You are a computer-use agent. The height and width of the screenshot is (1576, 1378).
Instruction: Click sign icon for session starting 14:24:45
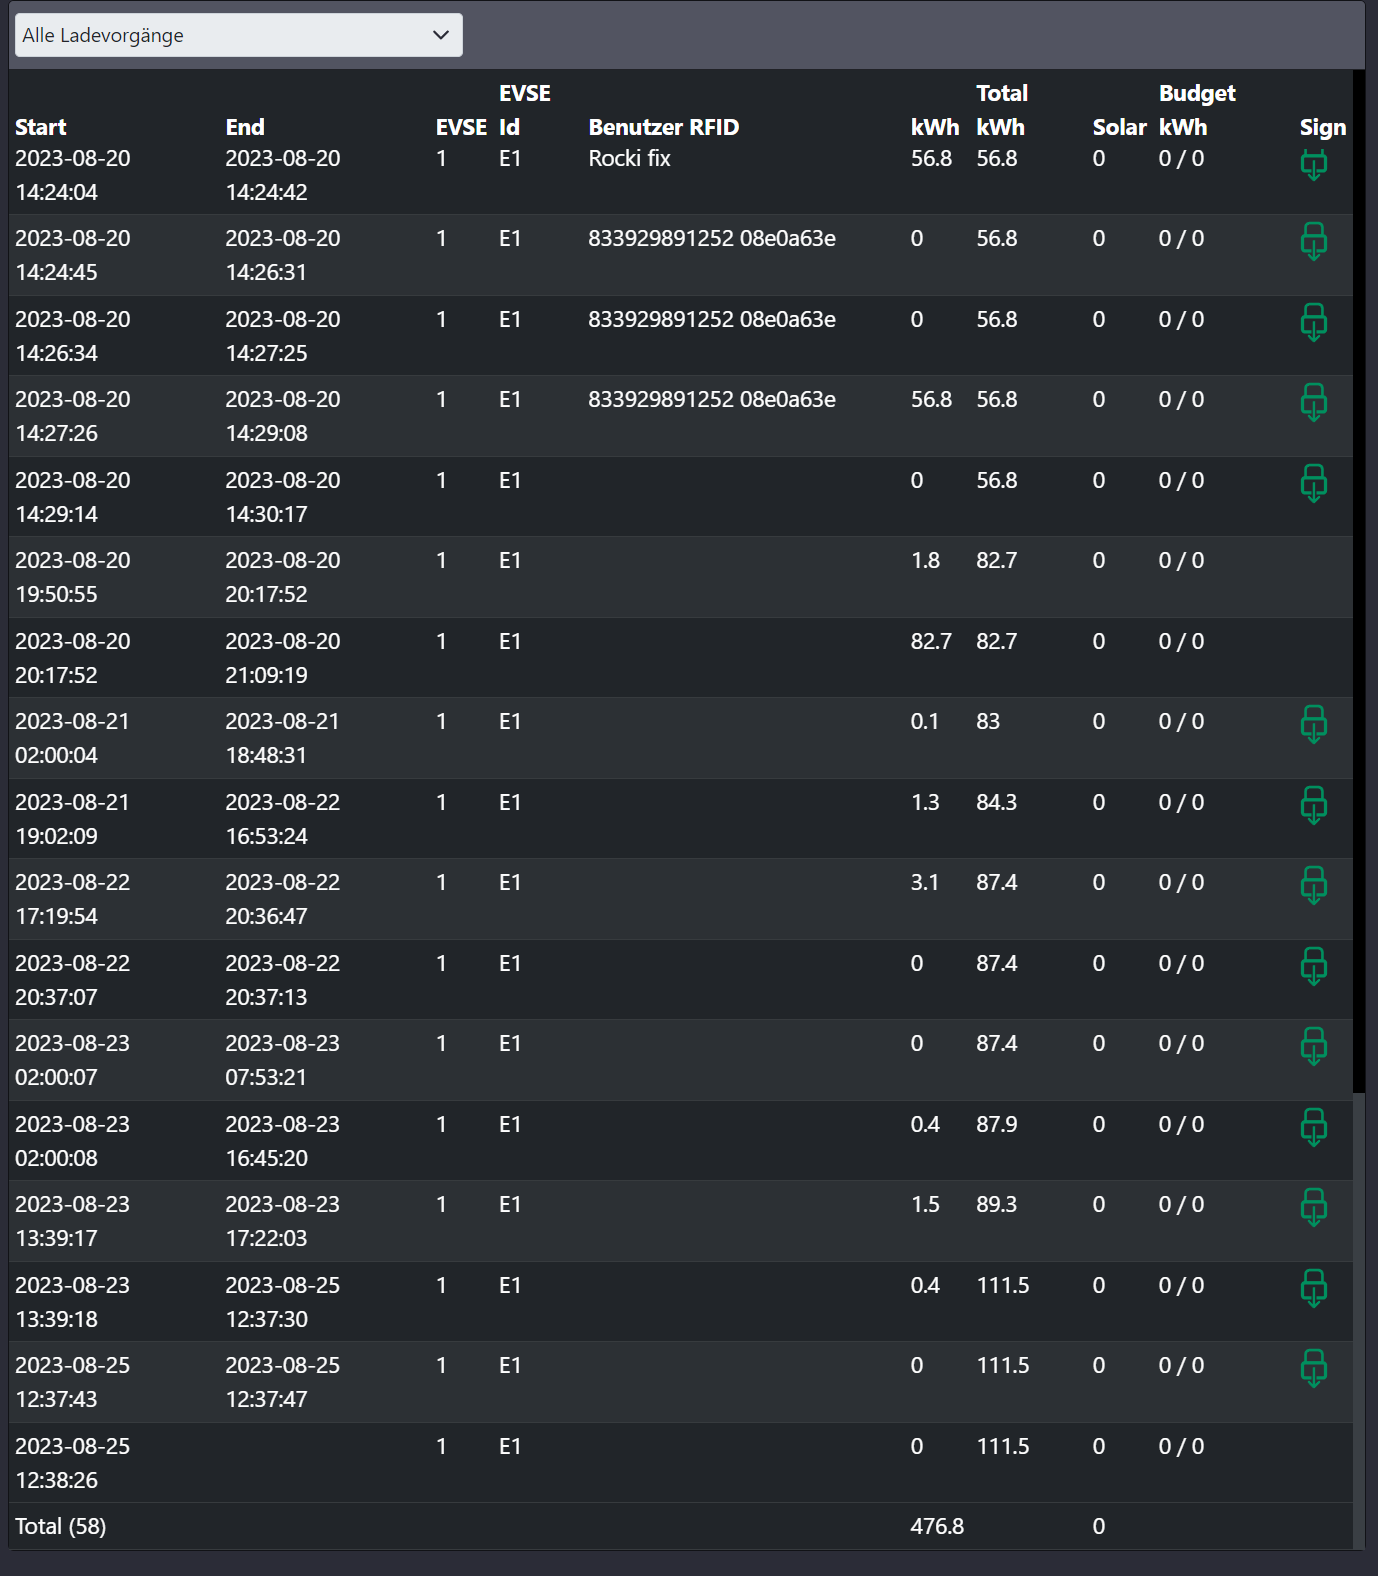[x=1313, y=241]
